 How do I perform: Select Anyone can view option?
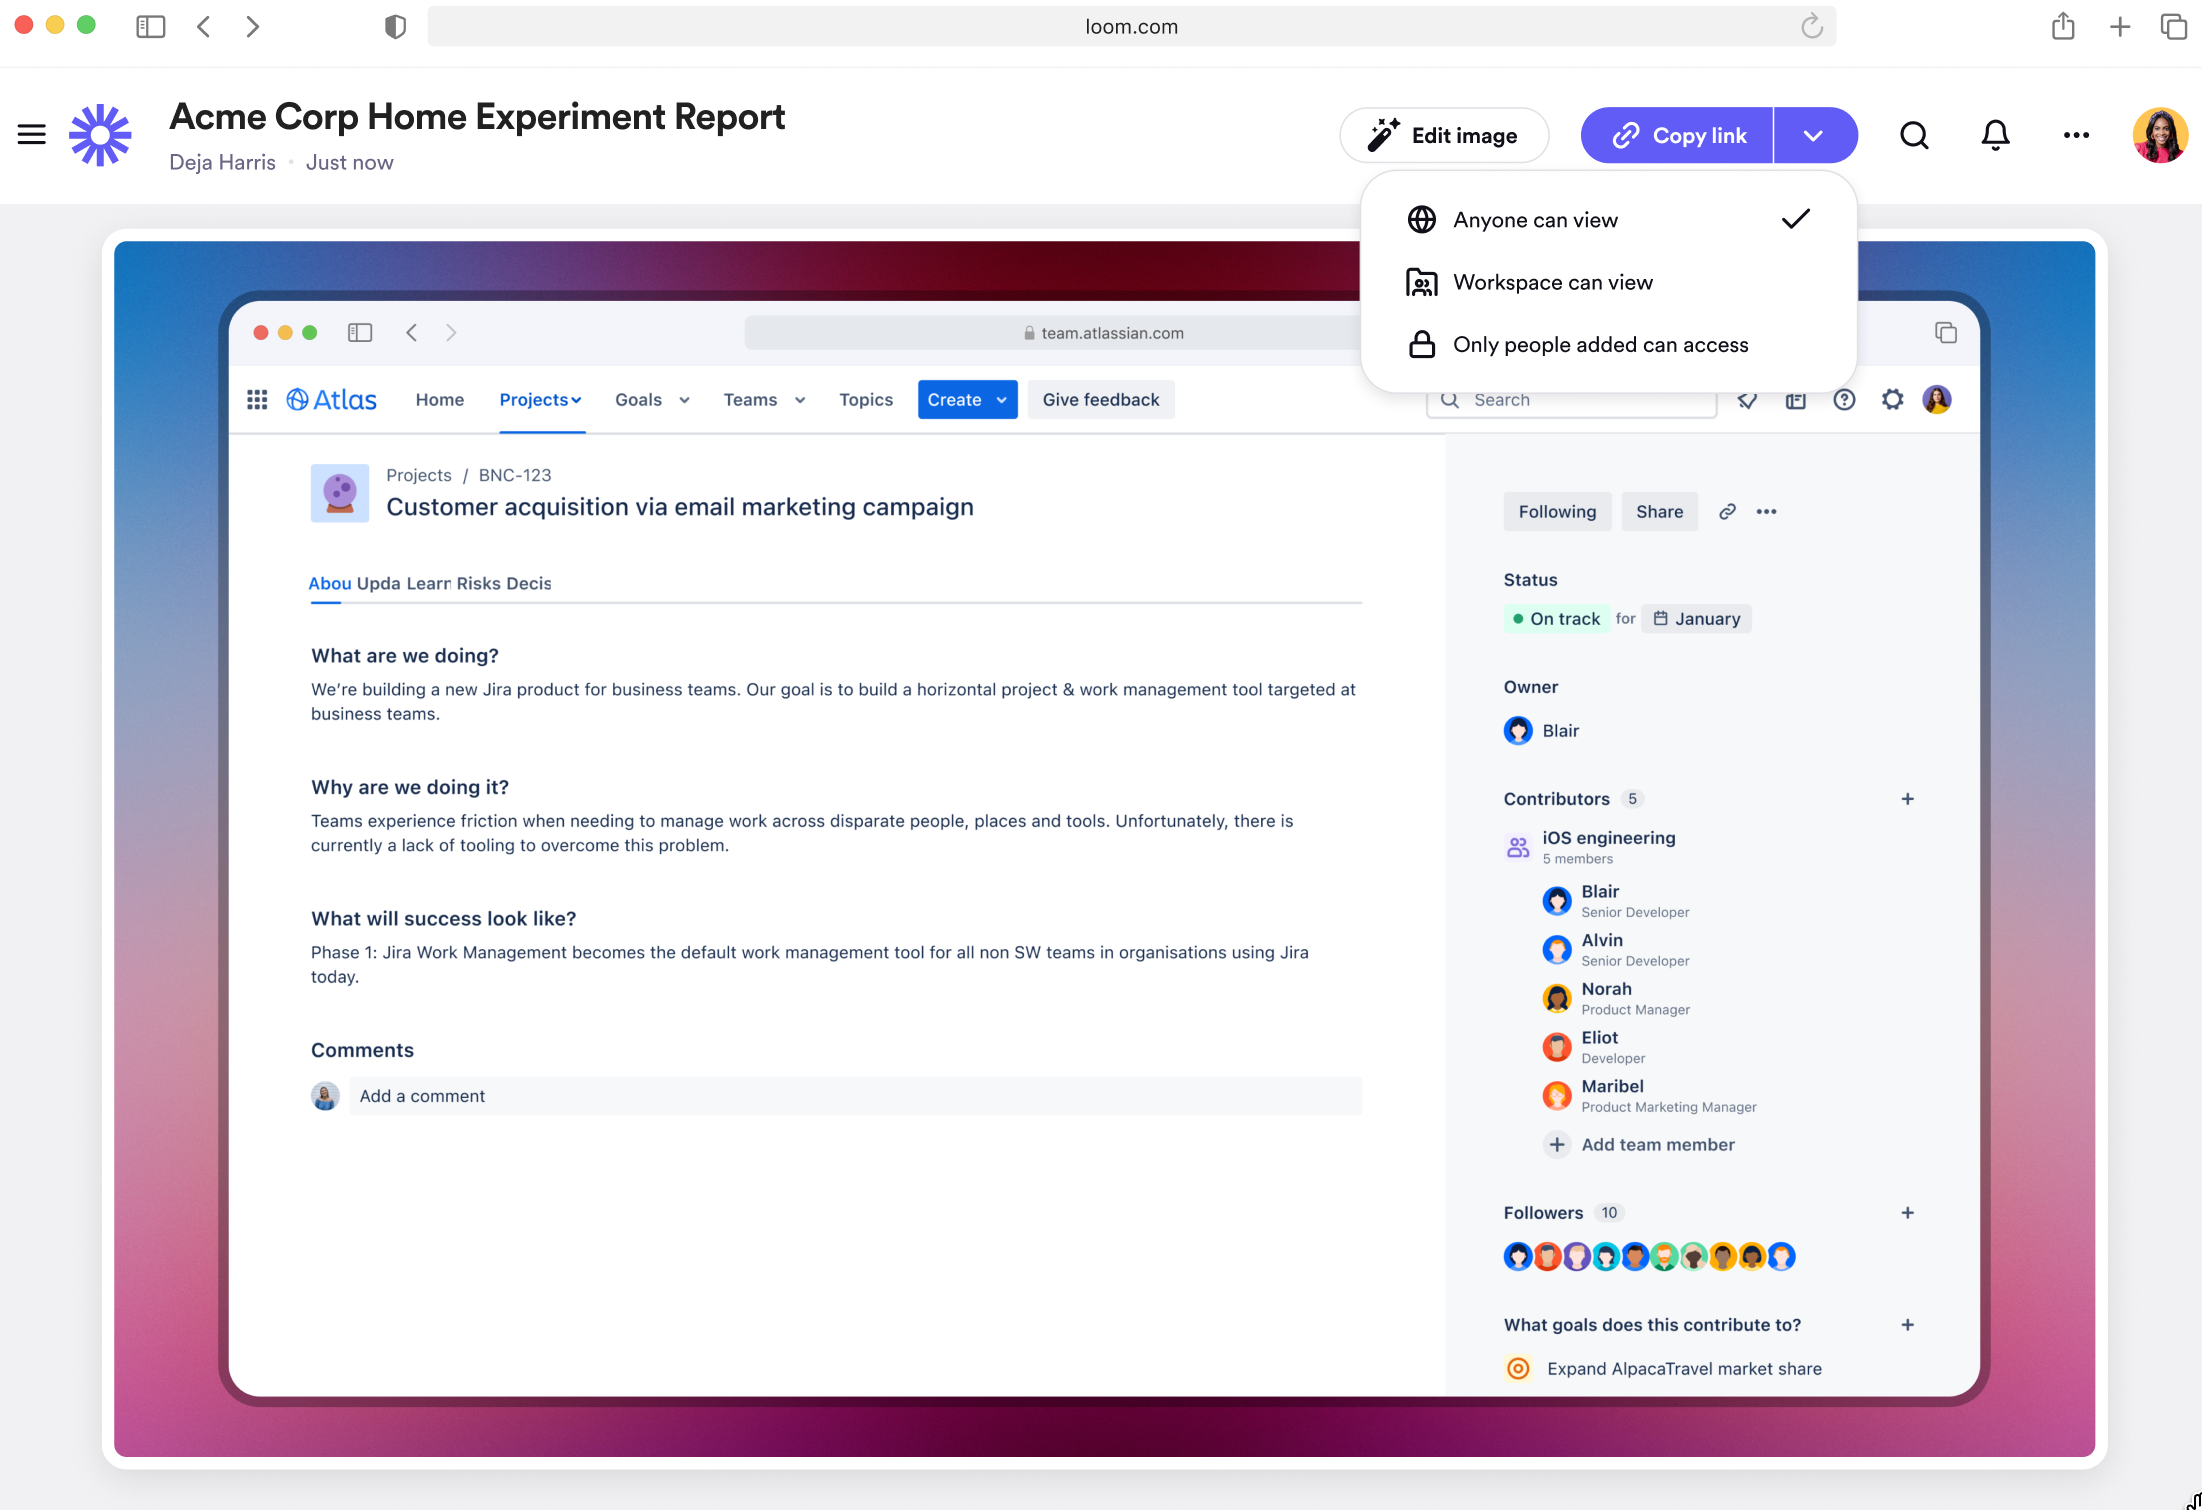tap(1535, 220)
